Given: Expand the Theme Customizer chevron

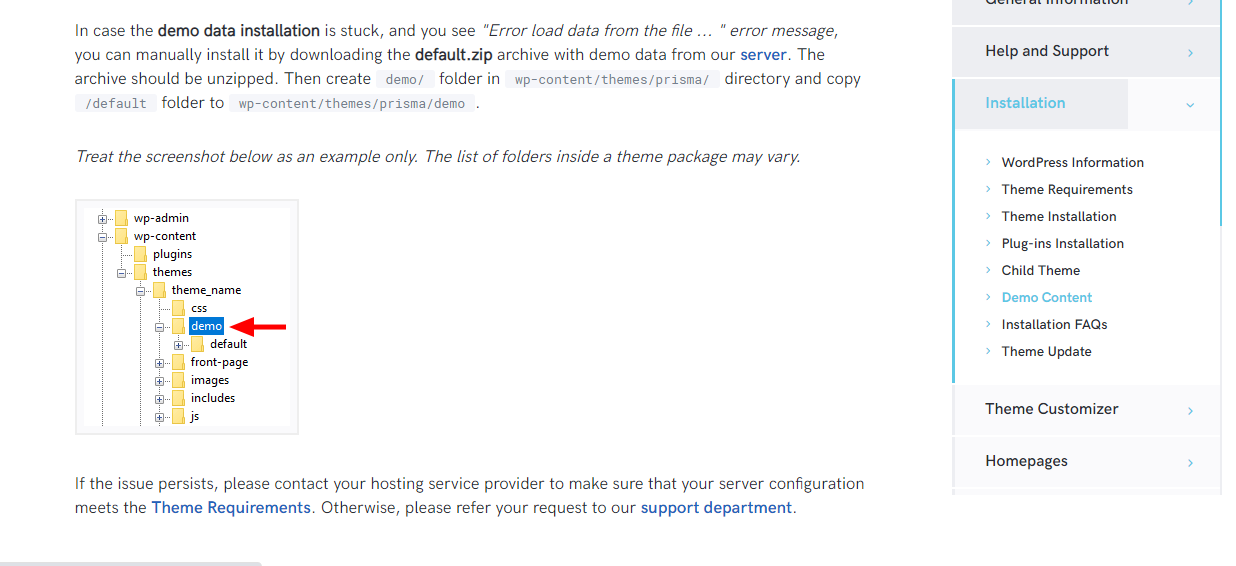Looking at the screenshot, I should pyautogui.click(x=1190, y=410).
